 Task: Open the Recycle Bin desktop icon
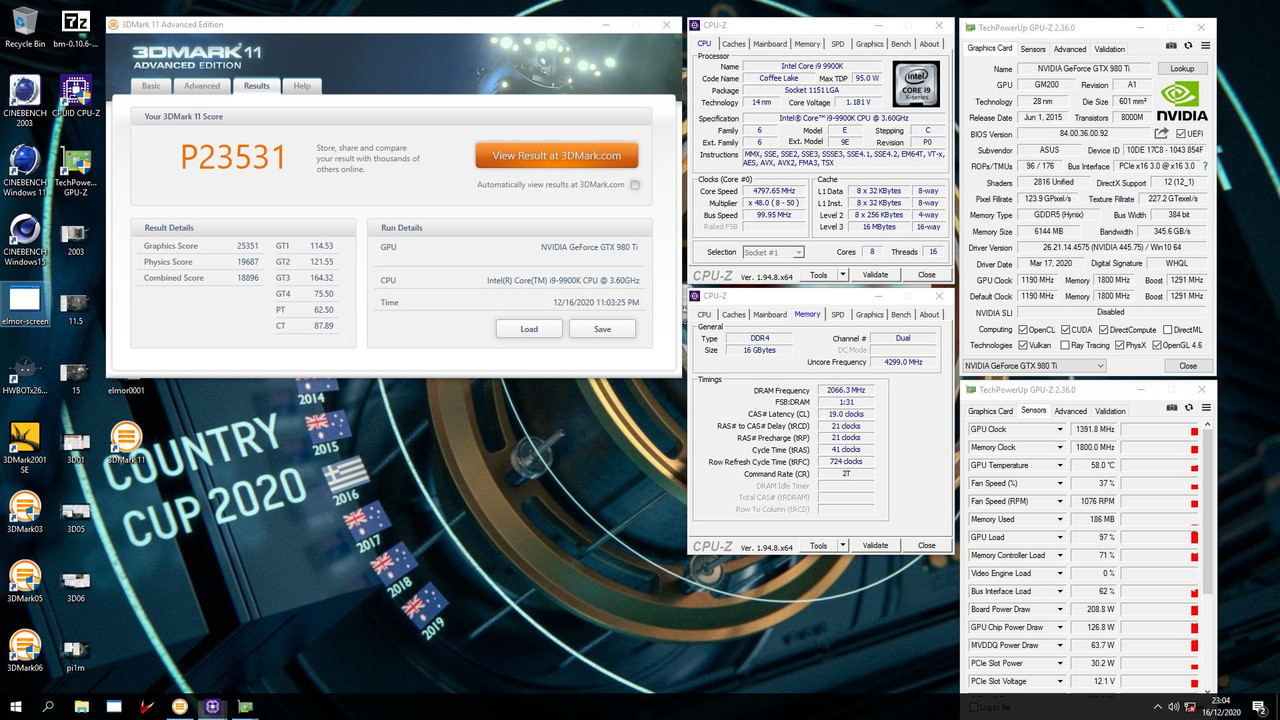click(24, 27)
